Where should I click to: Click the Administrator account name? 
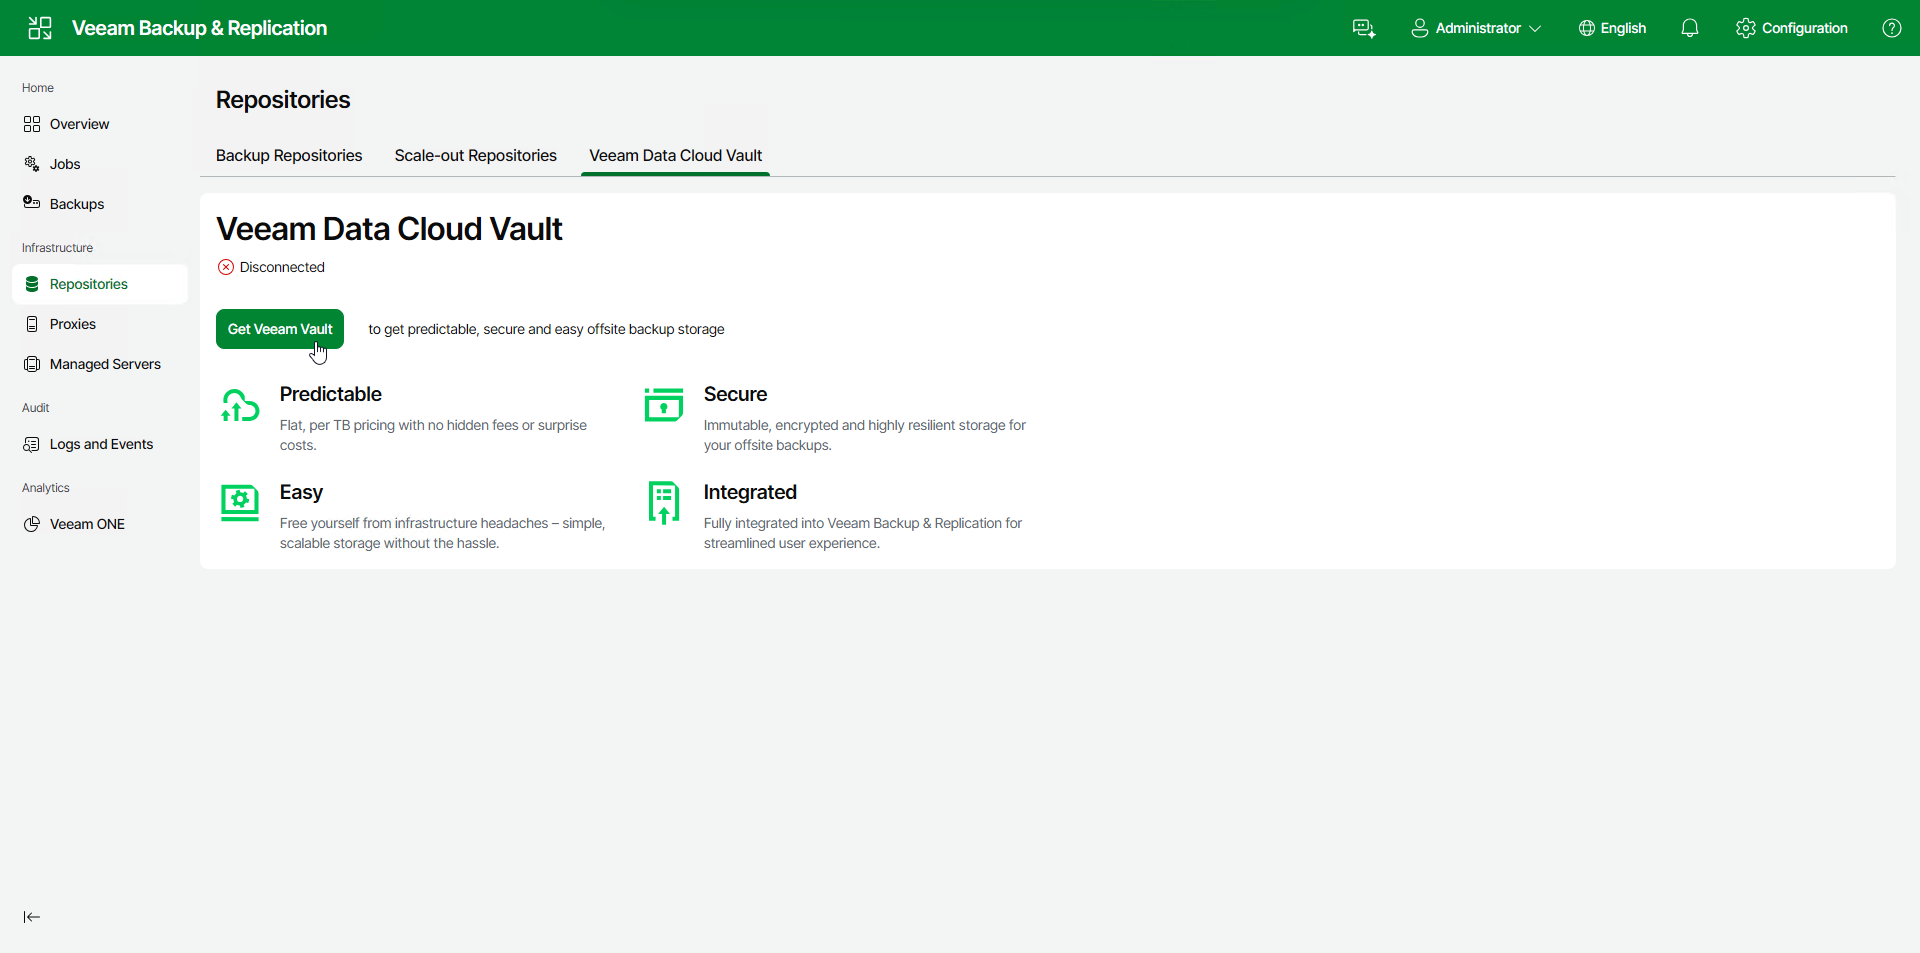[x=1478, y=28]
